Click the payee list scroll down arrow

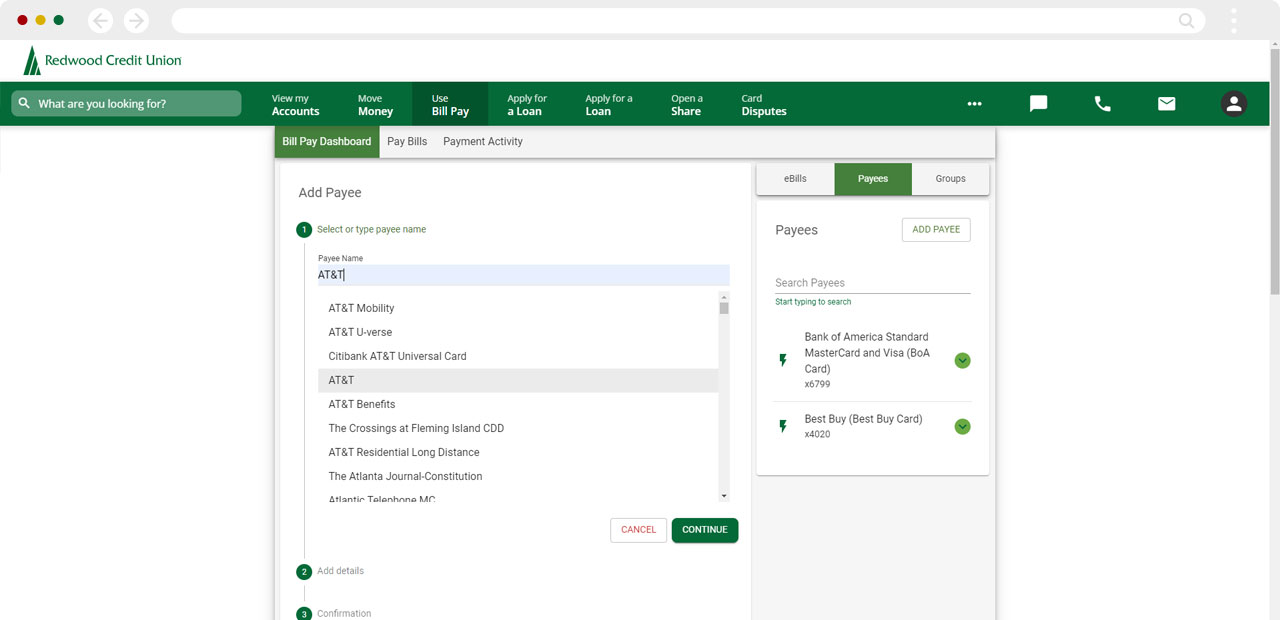724,496
